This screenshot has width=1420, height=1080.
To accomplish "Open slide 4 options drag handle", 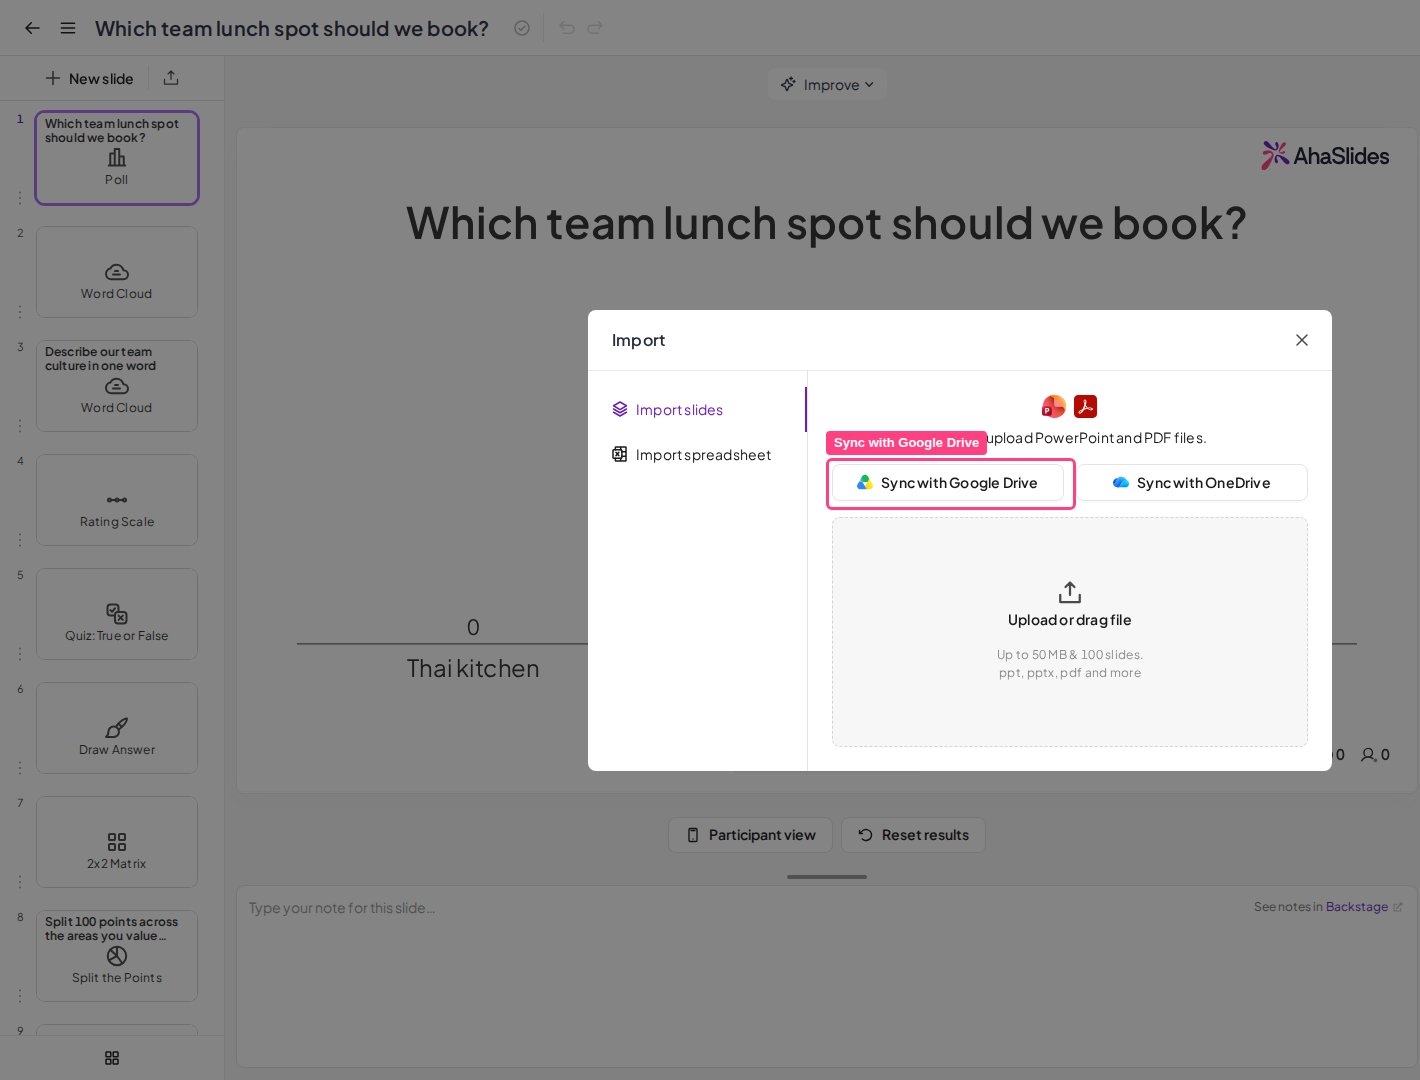I will click(x=19, y=540).
